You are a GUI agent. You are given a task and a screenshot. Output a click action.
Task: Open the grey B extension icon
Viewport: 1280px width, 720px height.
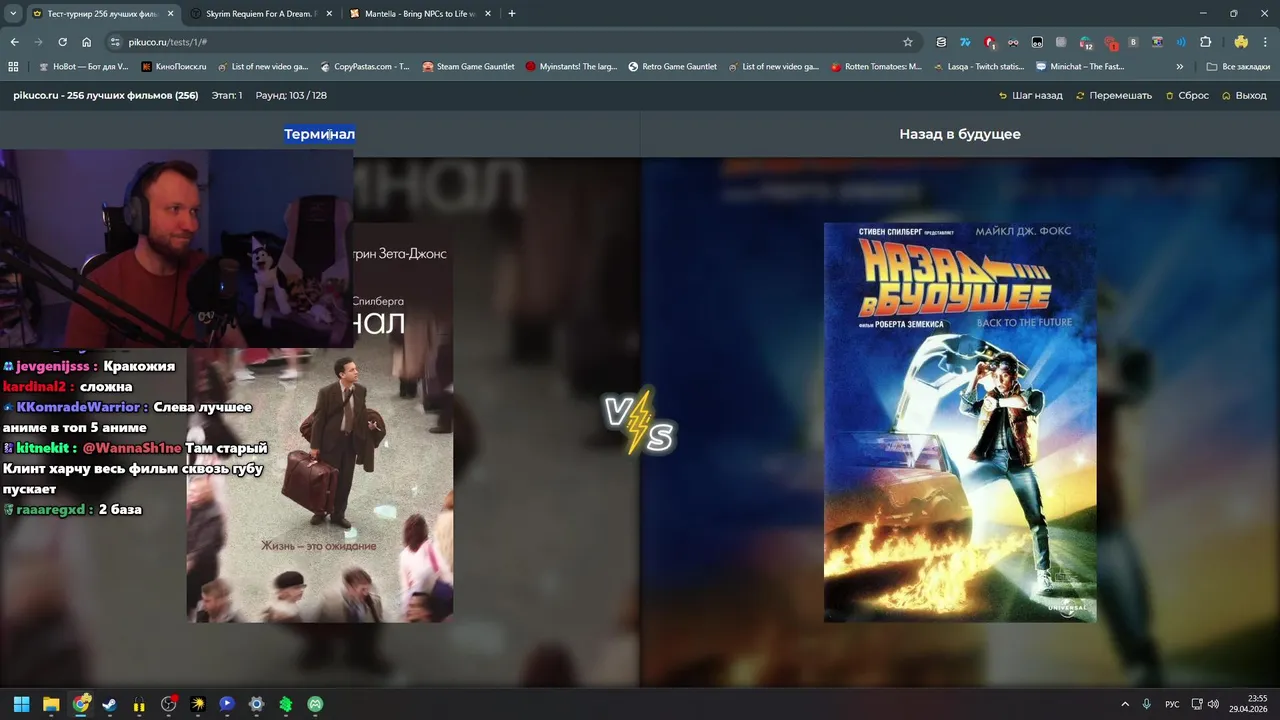(1133, 42)
